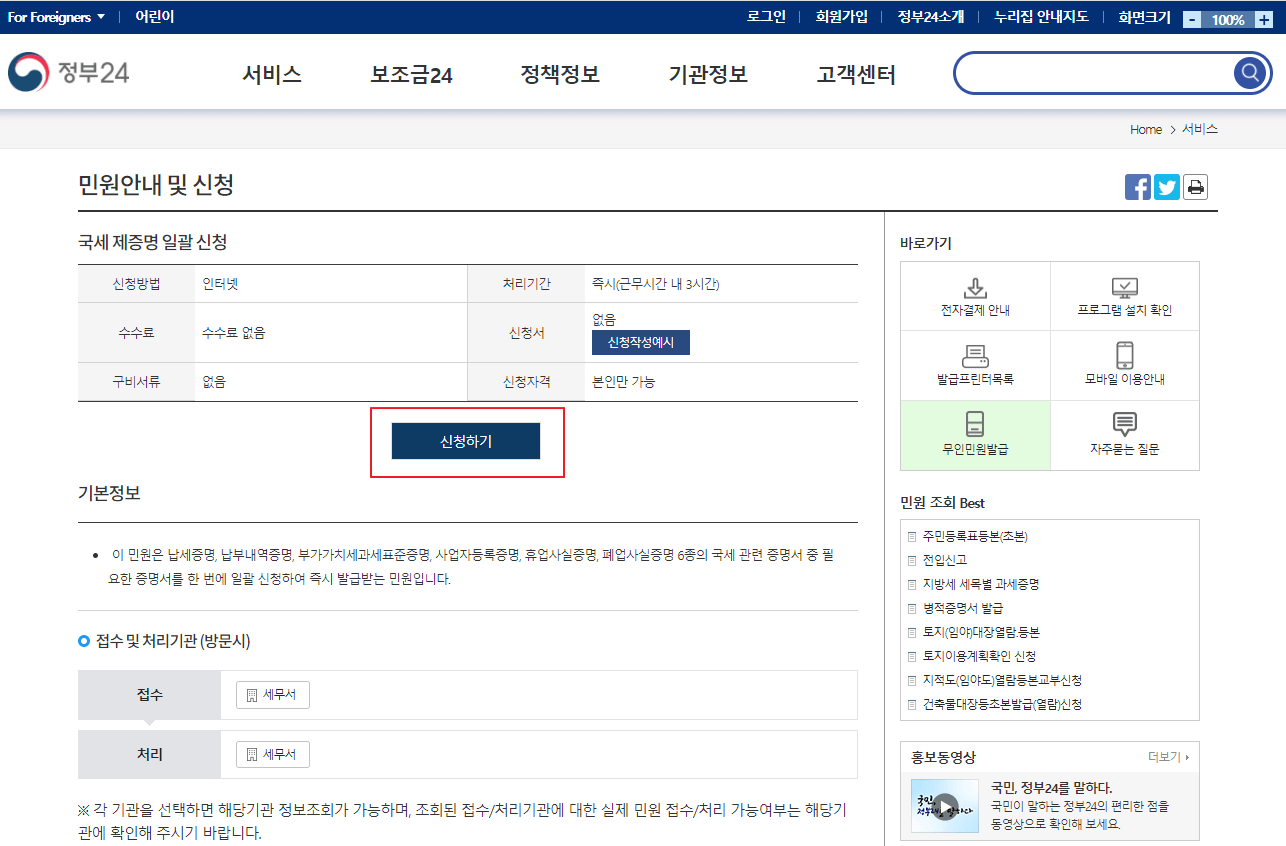Share page on Twitter
Image resolution: width=1286 pixels, height=846 pixels.
pyautogui.click(x=1167, y=187)
